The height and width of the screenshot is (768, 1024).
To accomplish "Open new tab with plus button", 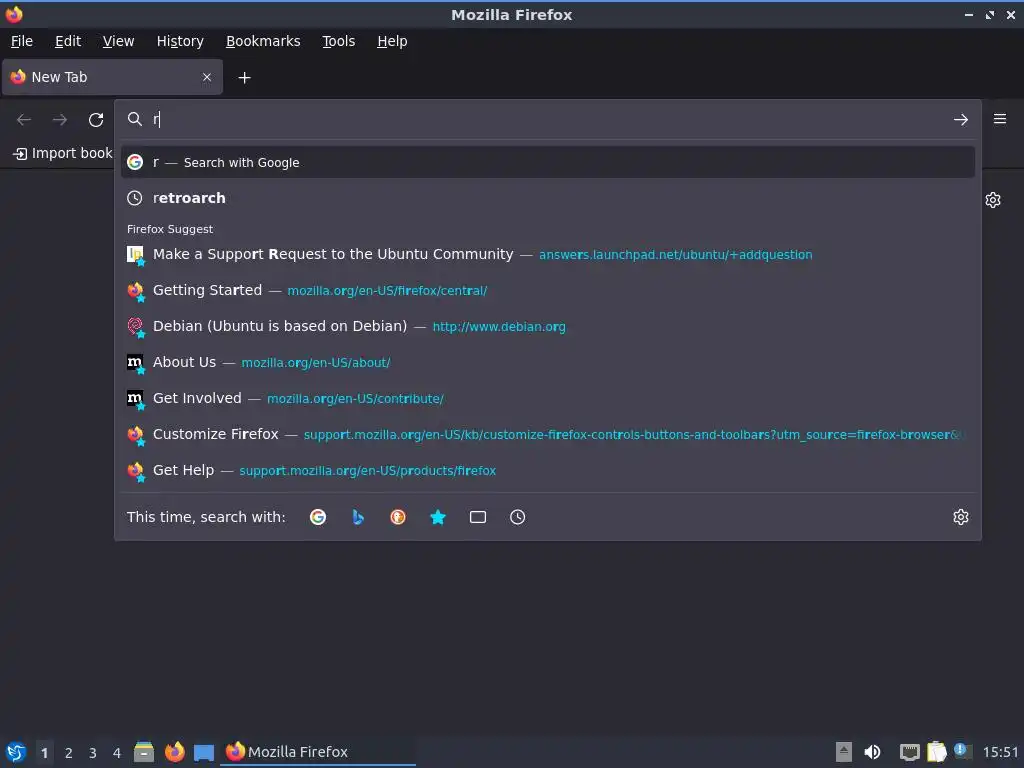I will pos(244,78).
